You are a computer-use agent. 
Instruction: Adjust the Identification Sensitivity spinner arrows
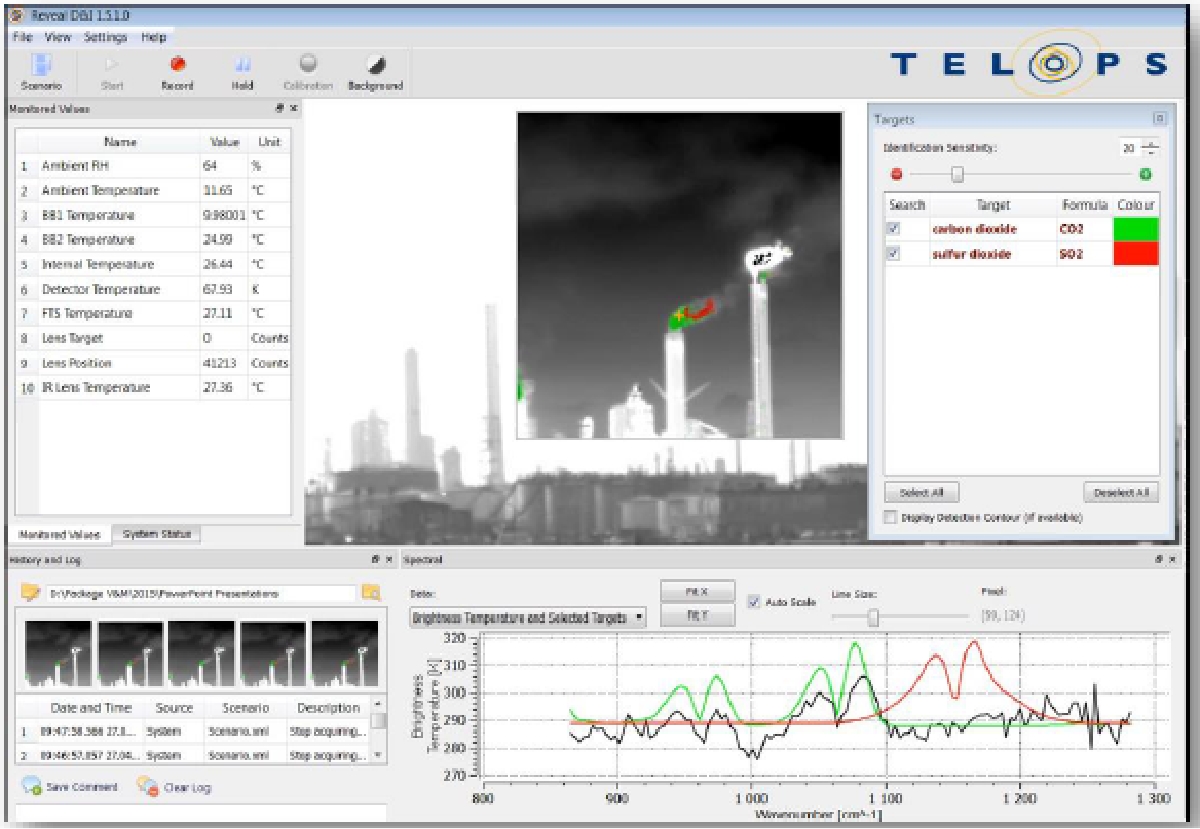1150,148
